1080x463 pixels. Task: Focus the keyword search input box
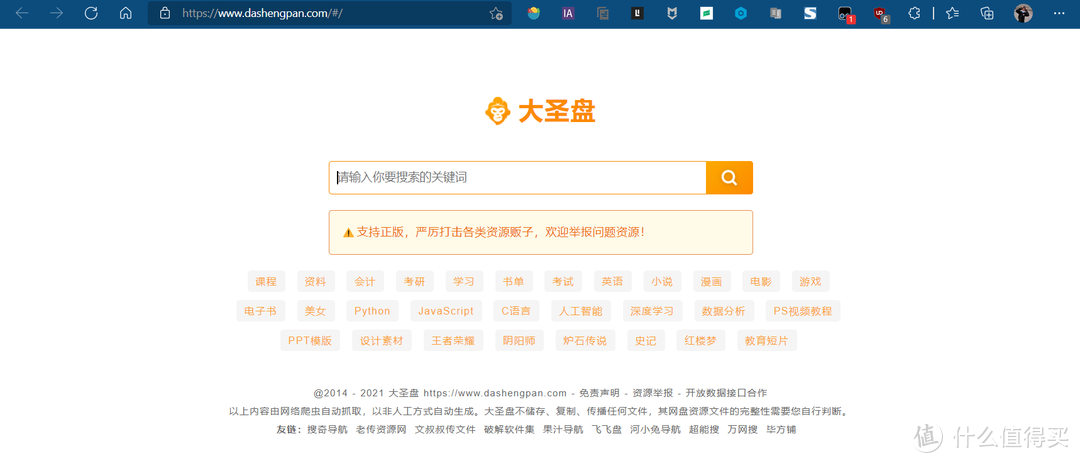517,178
